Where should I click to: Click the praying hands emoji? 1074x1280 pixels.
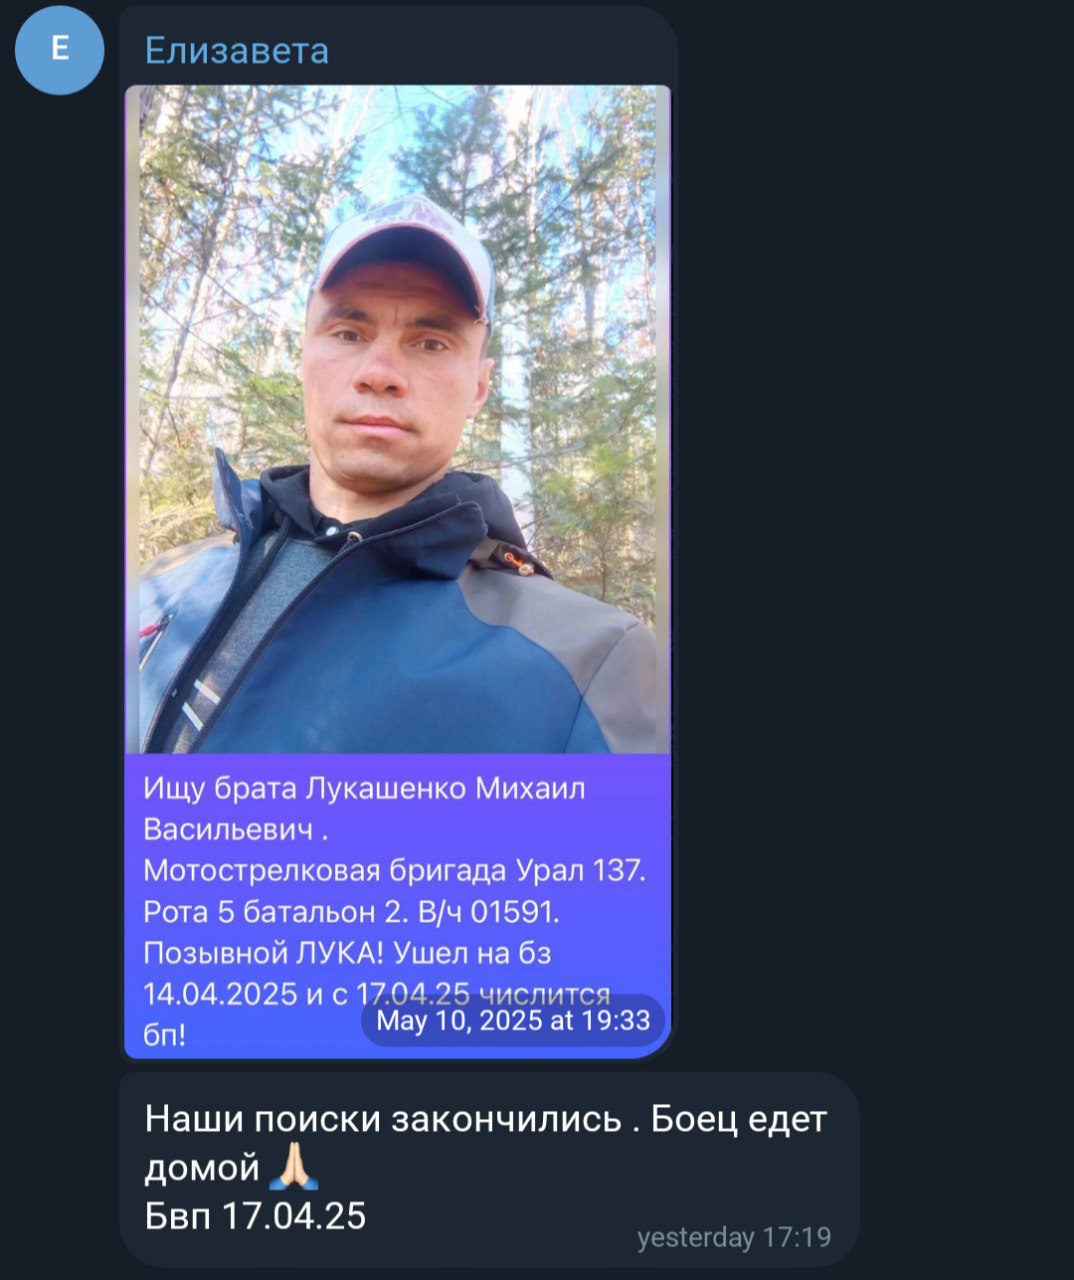(294, 1166)
